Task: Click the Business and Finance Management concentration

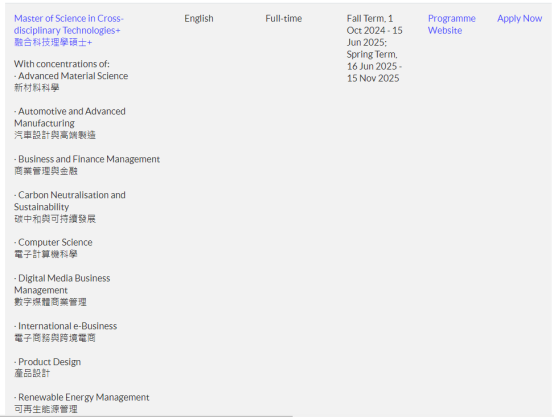Action: click(x=87, y=159)
